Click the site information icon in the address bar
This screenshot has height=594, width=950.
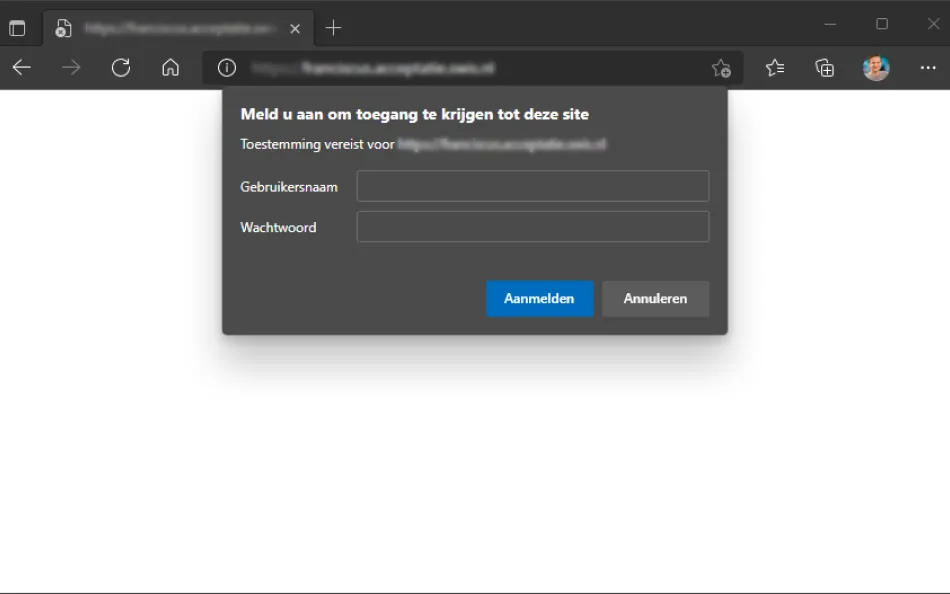(226, 67)
